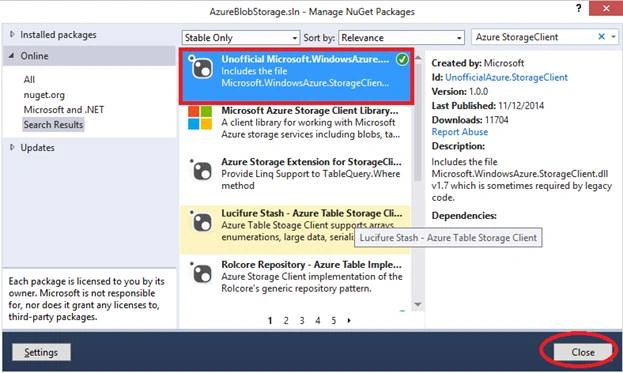Image resolution: width=623 pixels, height=373 pixels.
Task: Click the Settings button
Action: point(41,352)
